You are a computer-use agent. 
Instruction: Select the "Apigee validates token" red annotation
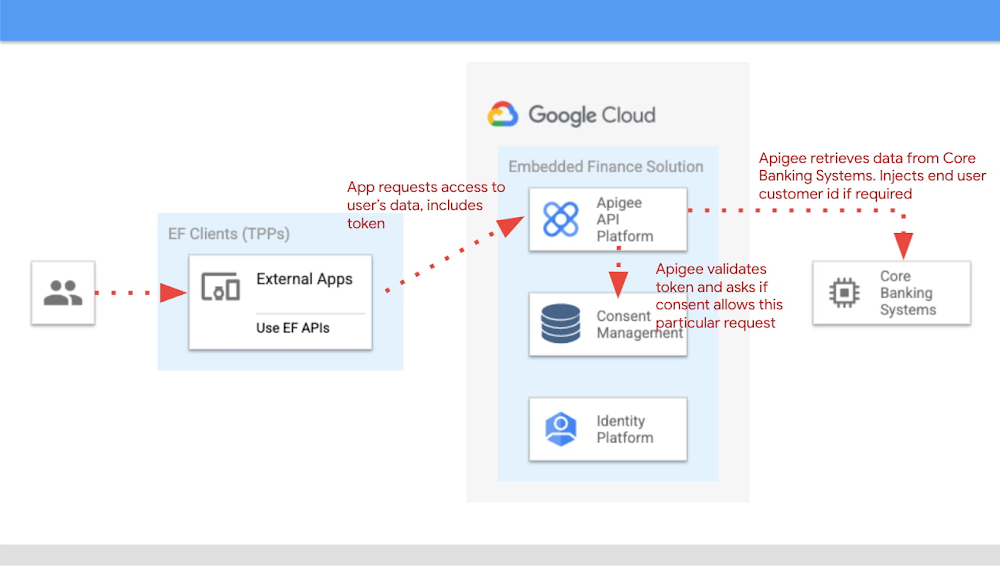pos(718,295)
